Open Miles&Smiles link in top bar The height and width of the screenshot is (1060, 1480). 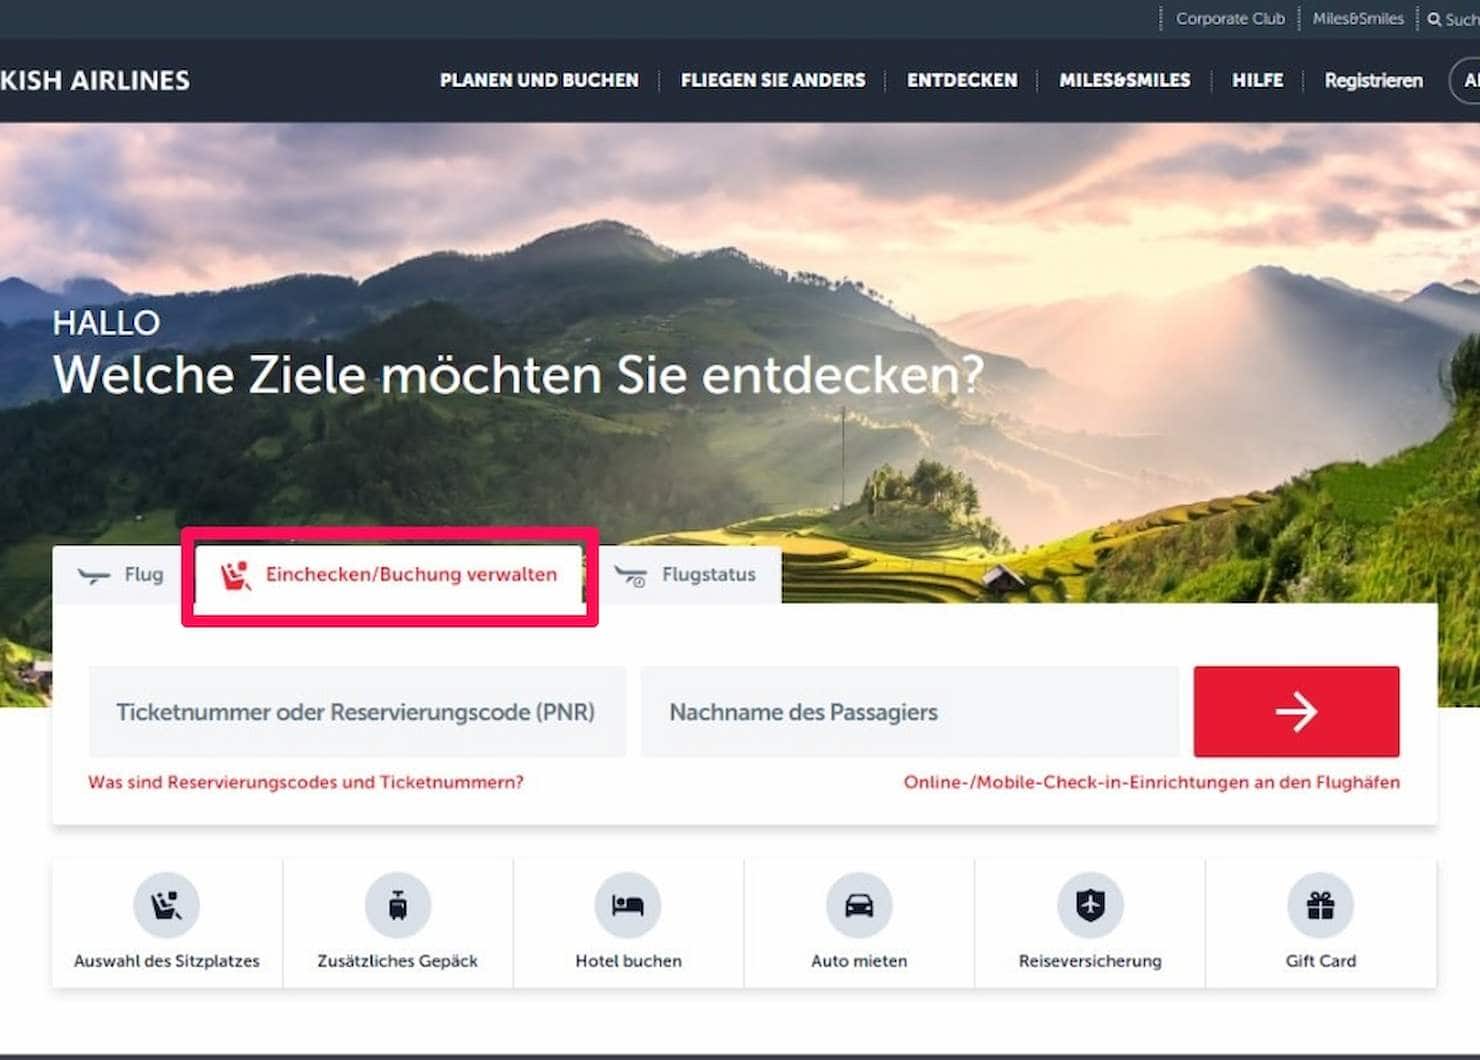tap(1358, 19)
